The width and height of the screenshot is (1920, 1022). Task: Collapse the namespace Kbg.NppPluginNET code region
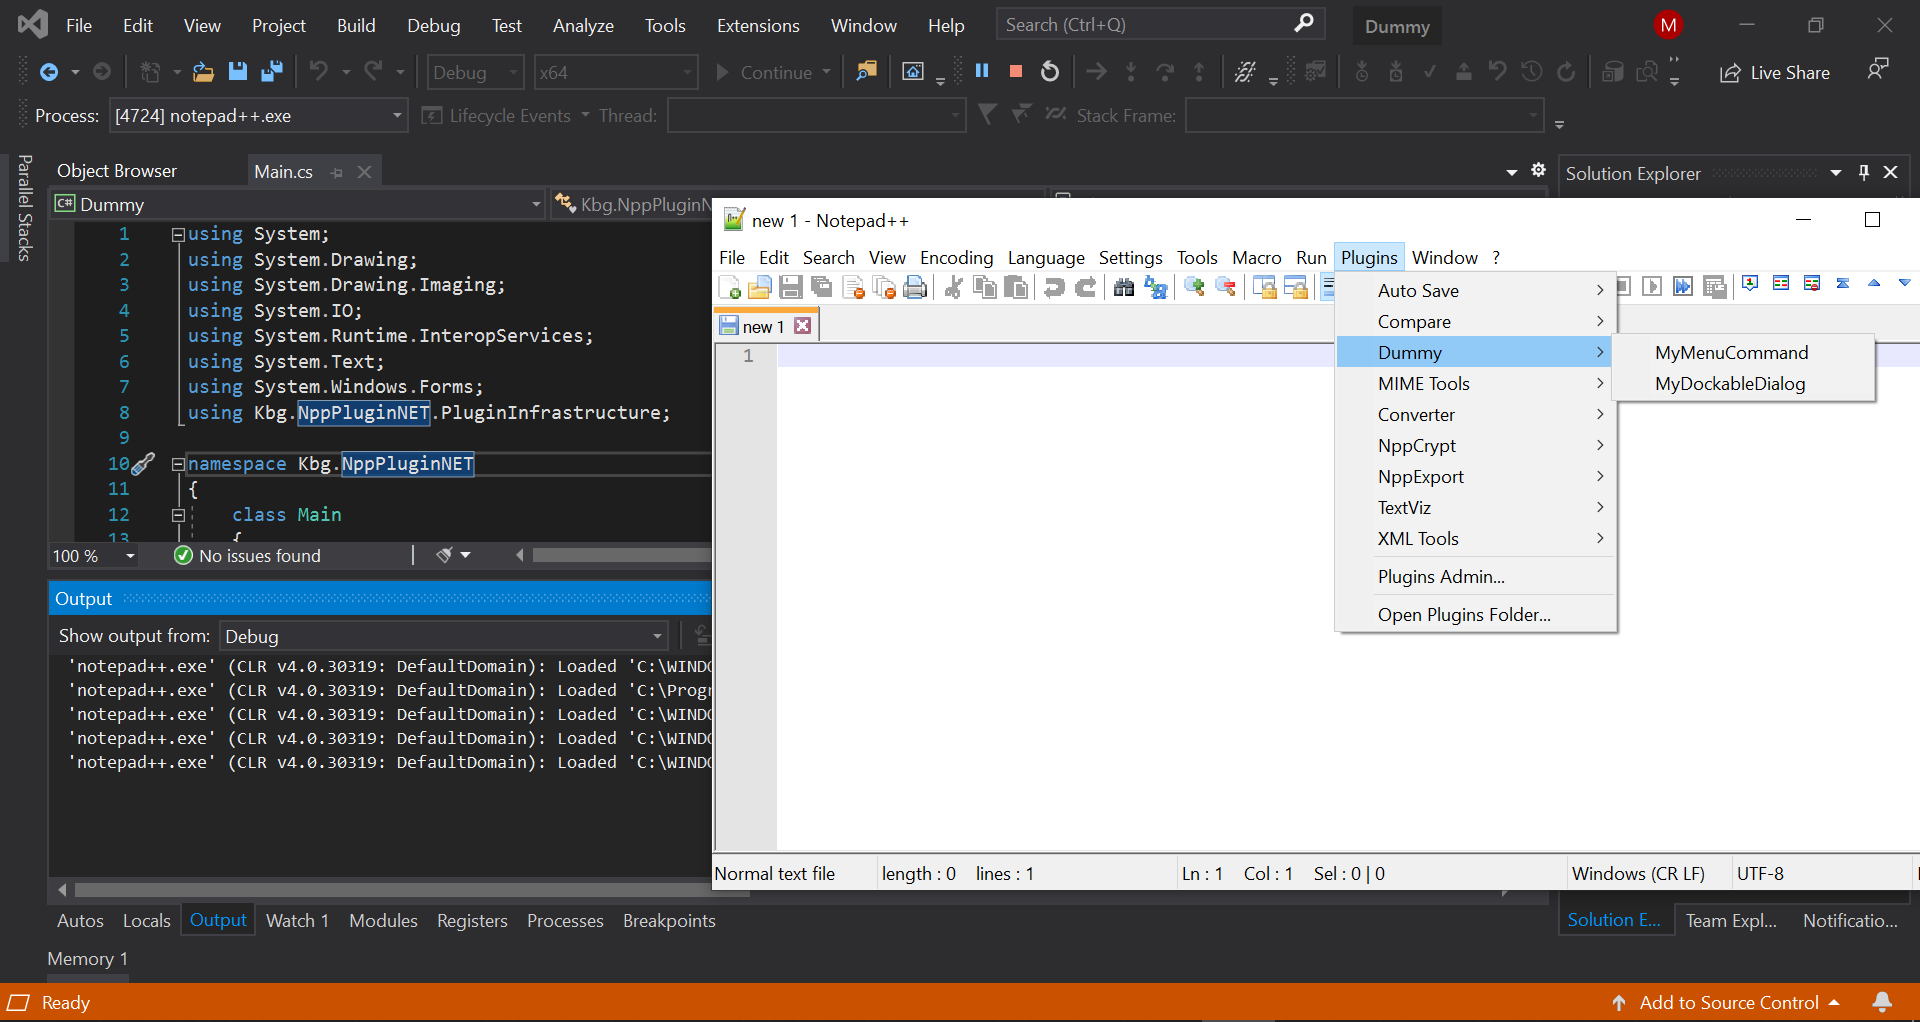tap(177, 463)
